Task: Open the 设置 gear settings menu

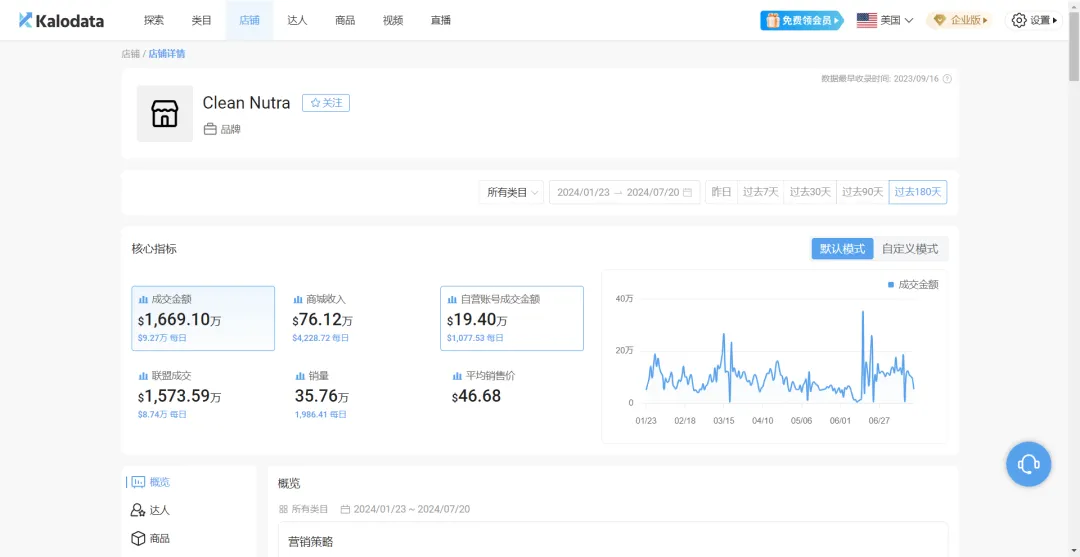Action: 1034,20
